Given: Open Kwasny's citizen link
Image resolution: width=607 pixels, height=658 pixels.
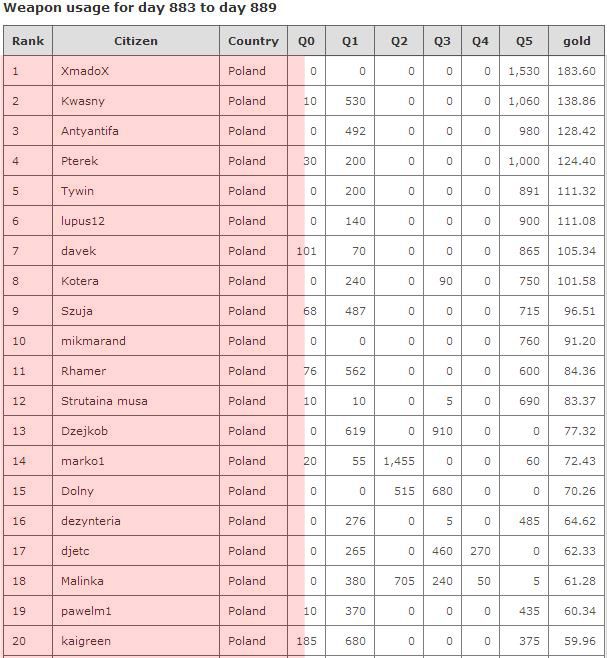Looking at the screenshot, I should point(83,101).
